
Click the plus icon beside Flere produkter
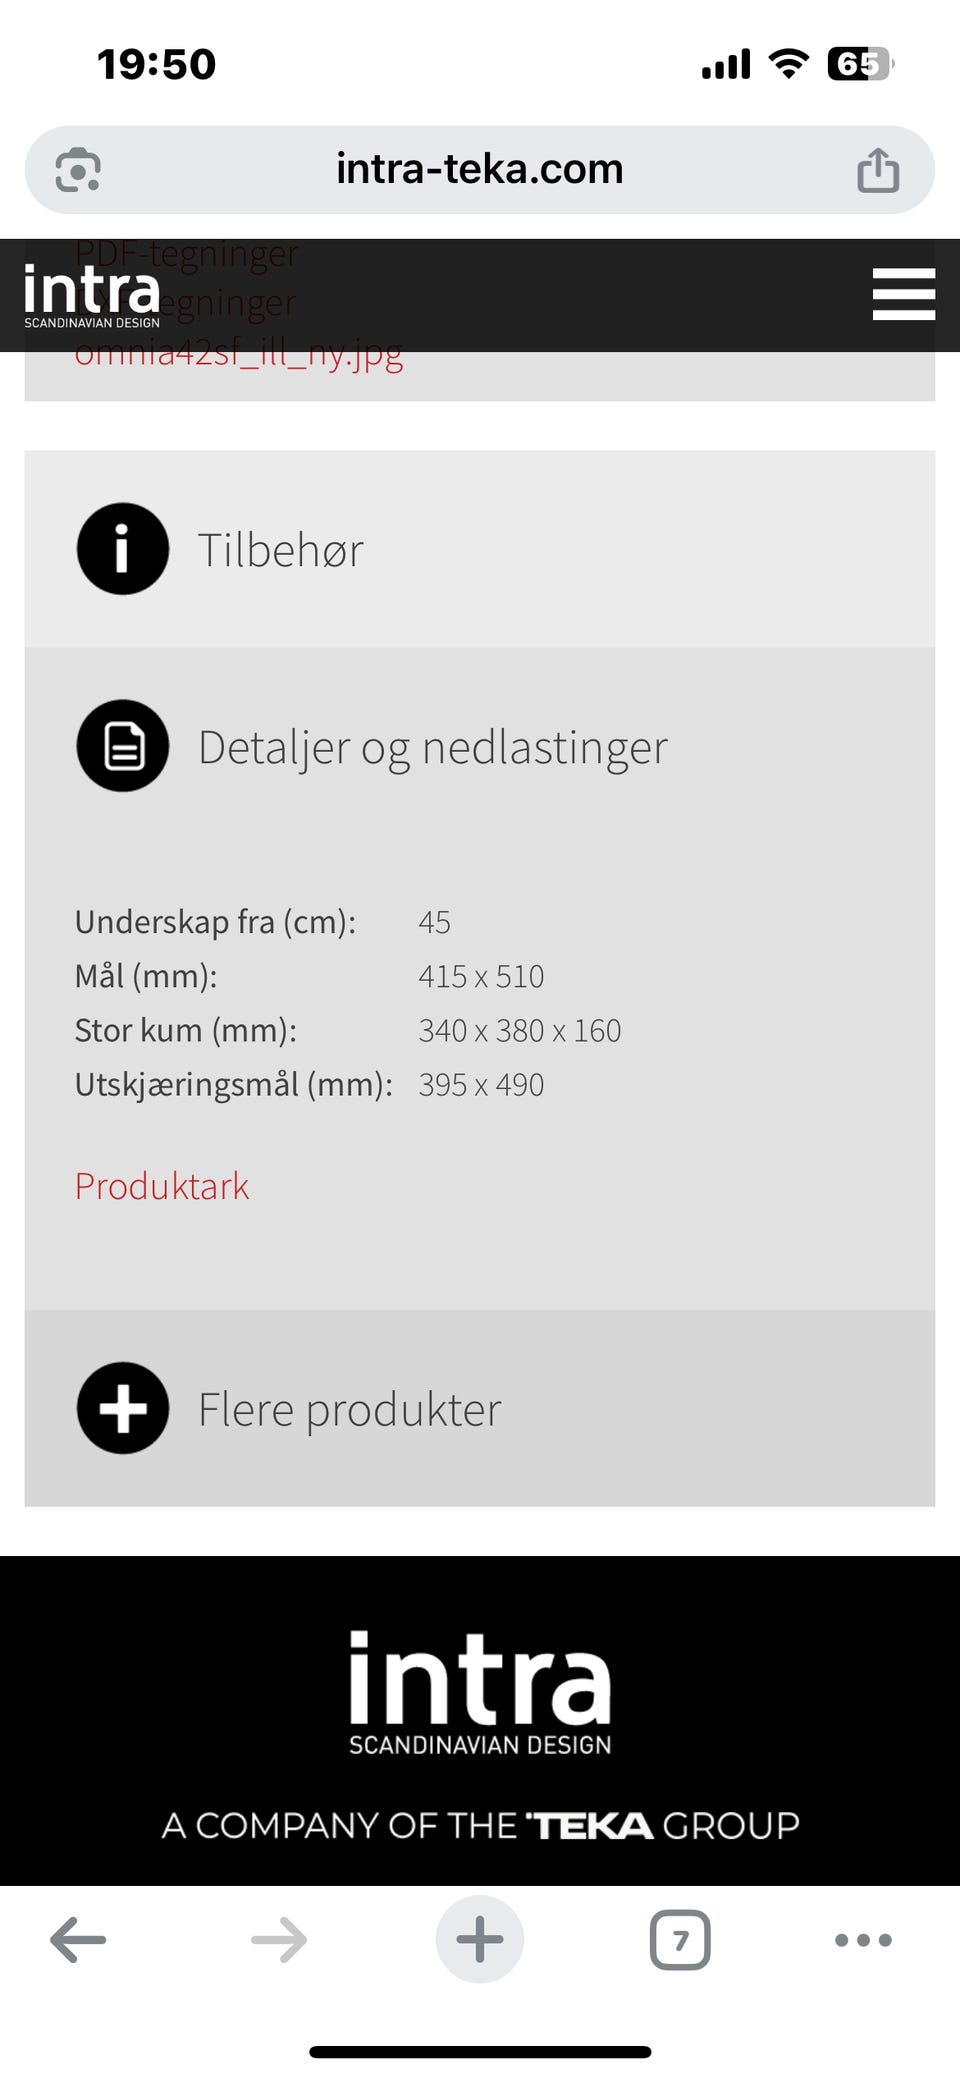click(x=122, y=1408)
